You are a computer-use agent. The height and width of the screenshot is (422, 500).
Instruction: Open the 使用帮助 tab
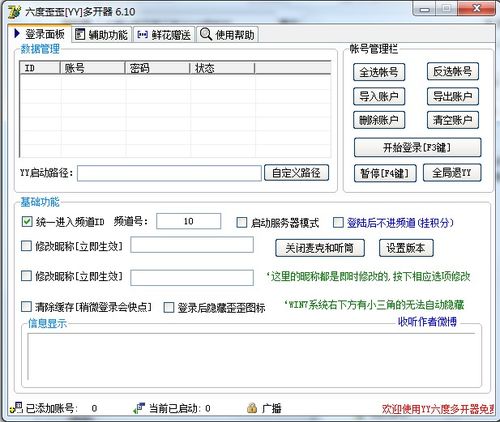click(x=228, y=34)
